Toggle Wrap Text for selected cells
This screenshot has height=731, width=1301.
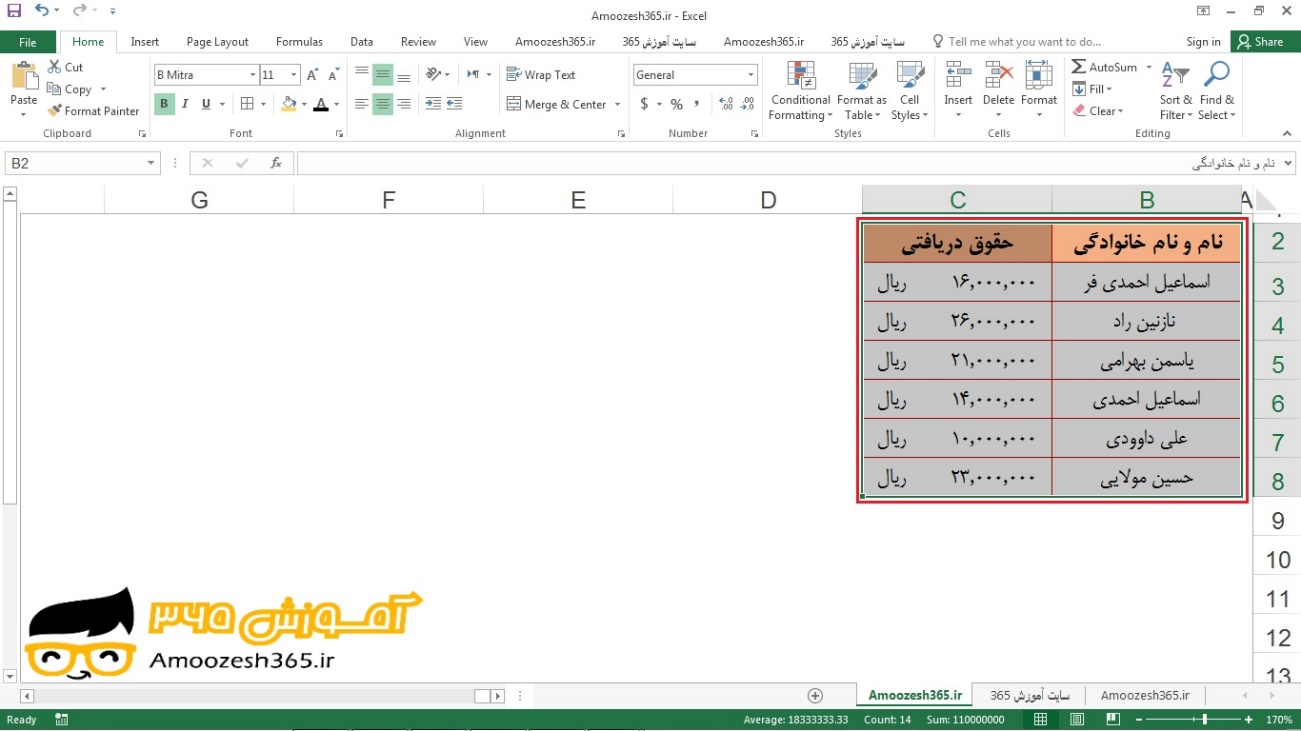(x=541, y=75)
